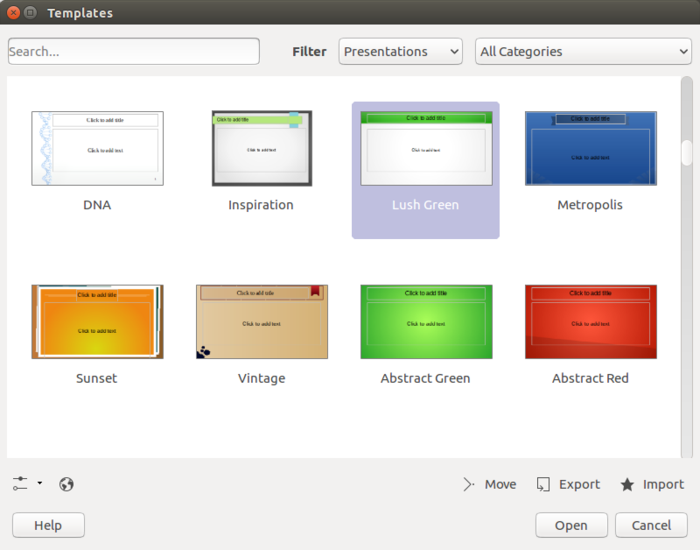Click the Export icon
The width and height of the screenshot is (700, 550).
544,484
